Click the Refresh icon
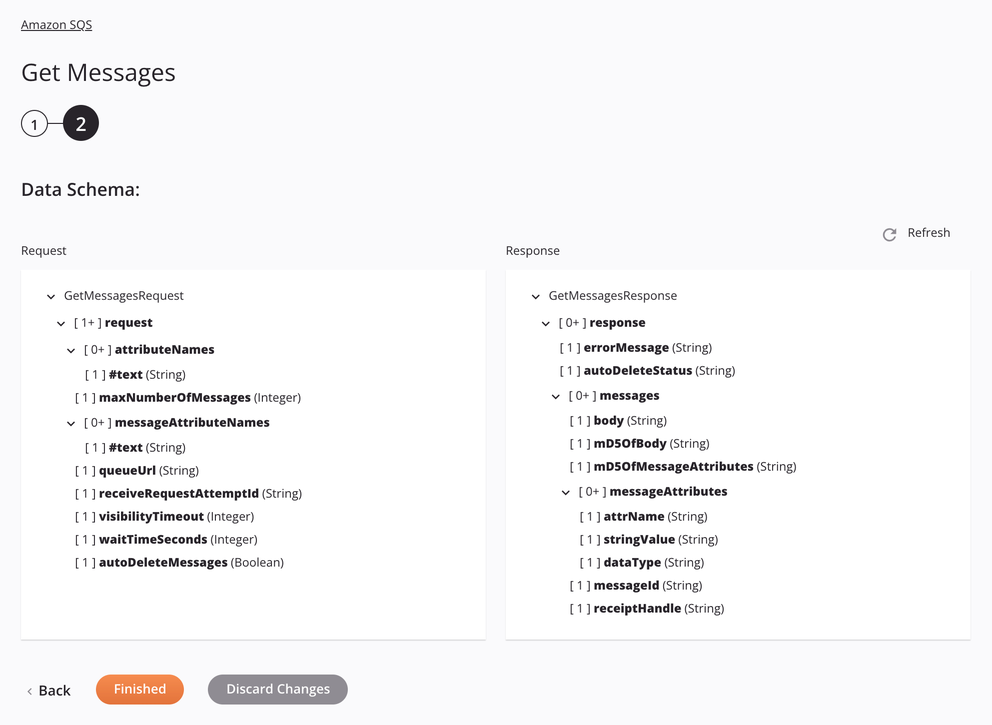992x725 pixels. 889,234
